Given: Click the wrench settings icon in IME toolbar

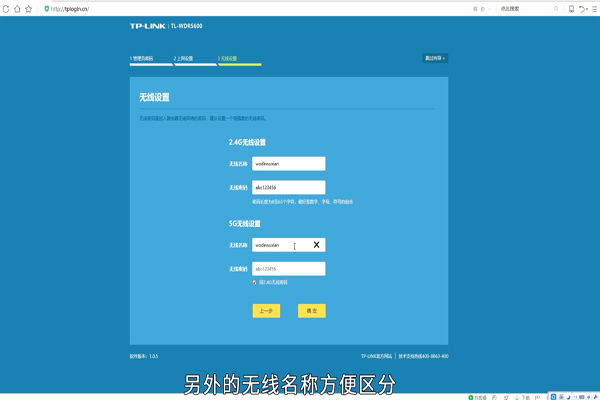Looking at the screenshot, I should point(596,397).
